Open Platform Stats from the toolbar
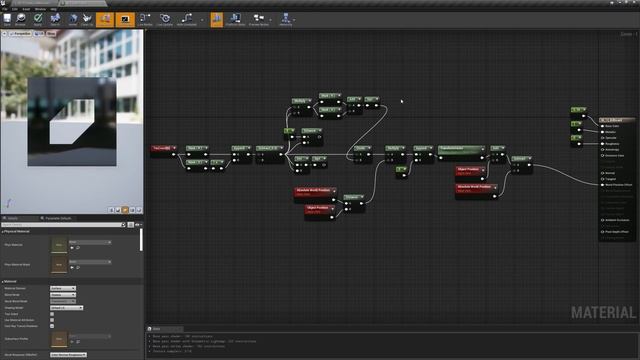Viewport: 640px width, 360px height. 235,19
